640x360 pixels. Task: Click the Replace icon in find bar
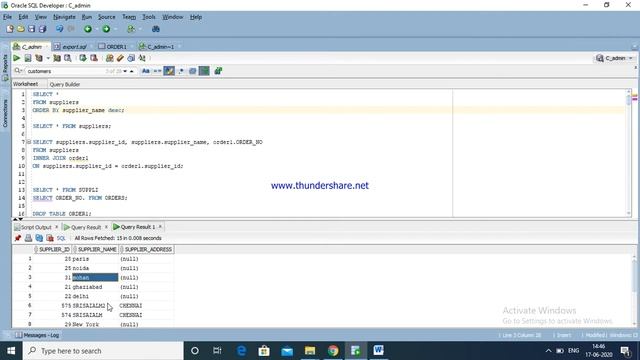click(x=218, y=71)
